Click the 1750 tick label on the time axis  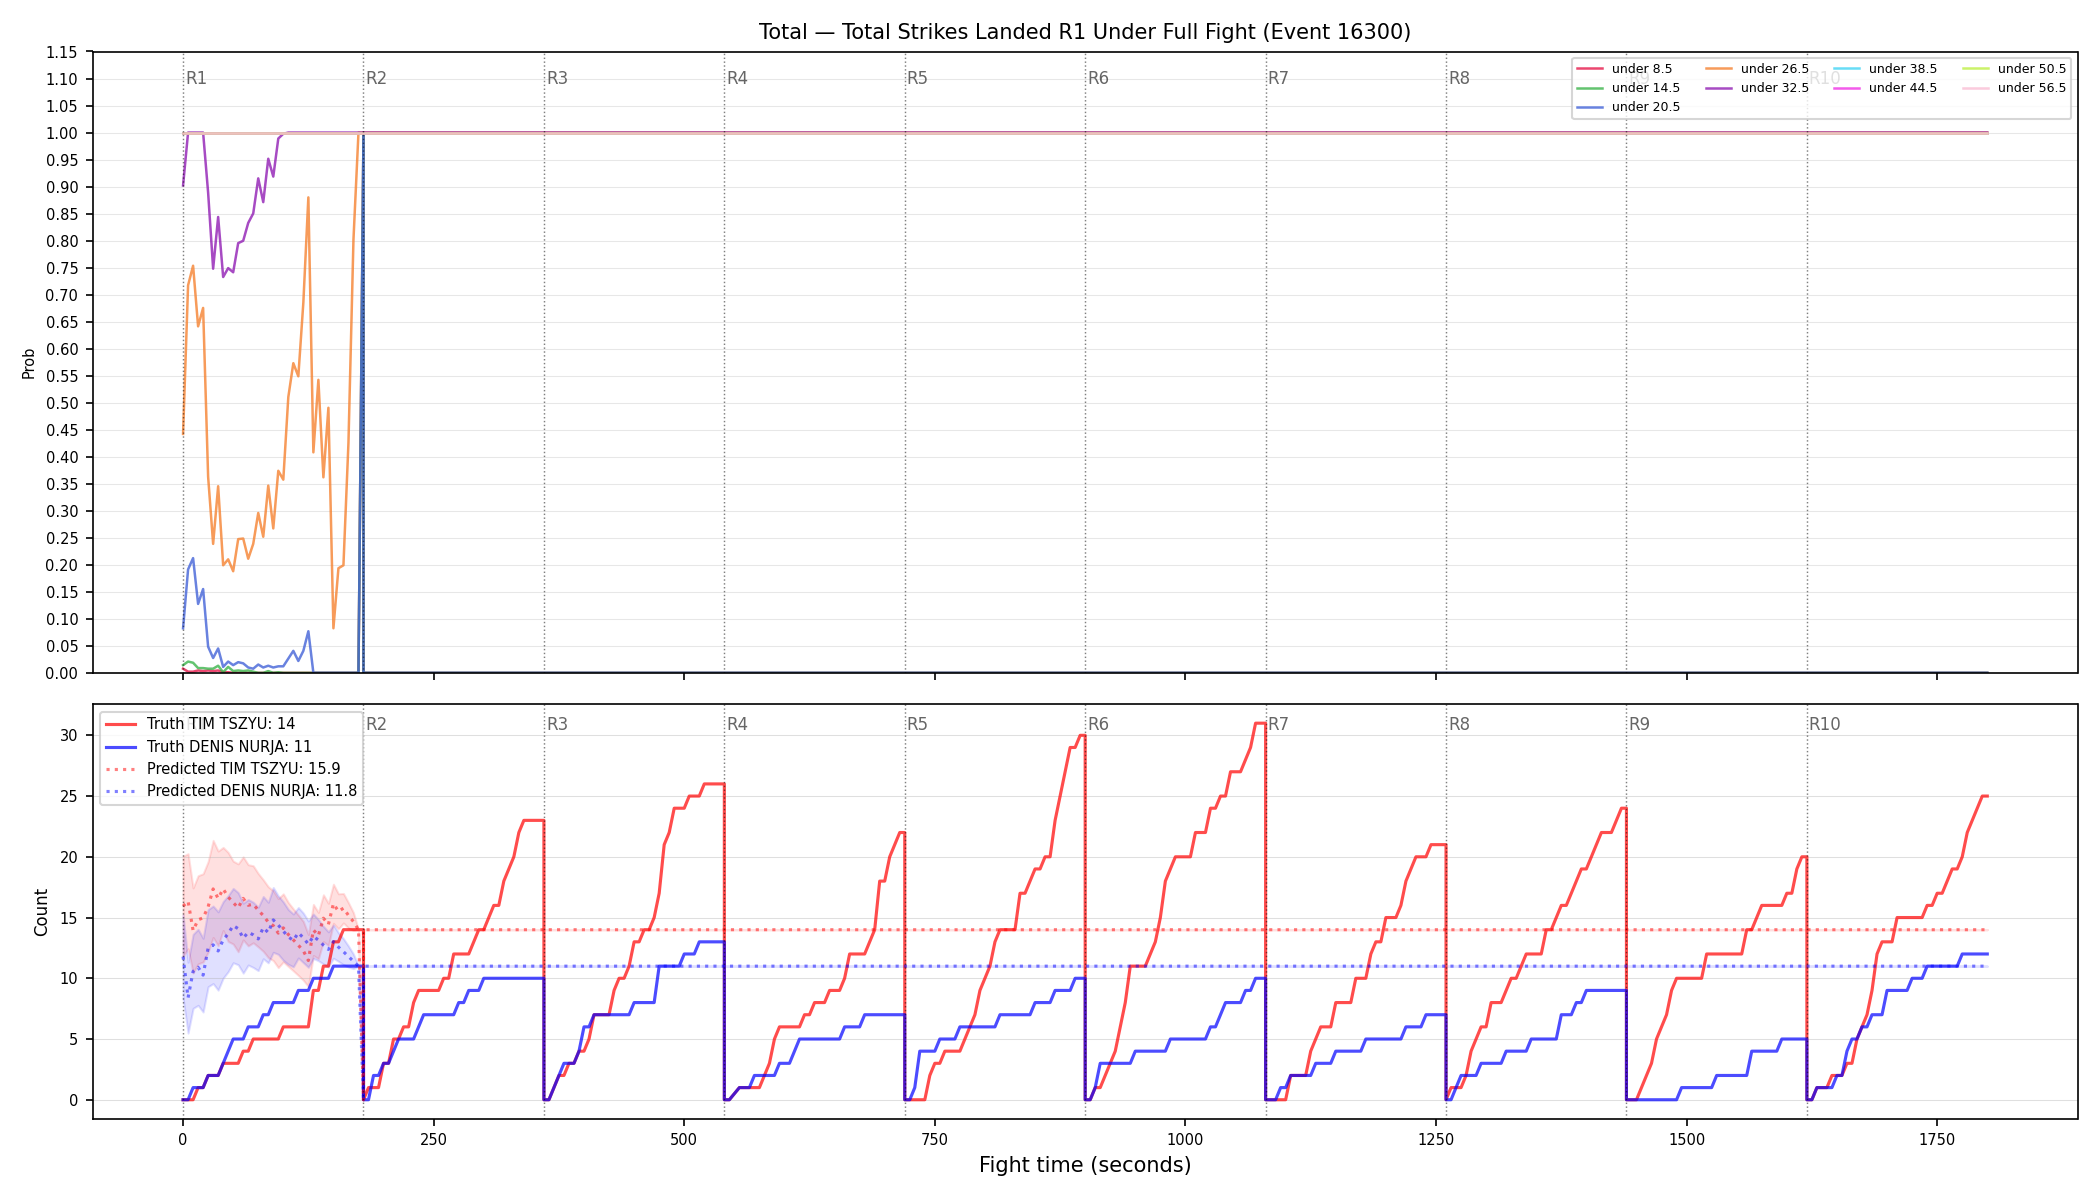point(1937,1139)
